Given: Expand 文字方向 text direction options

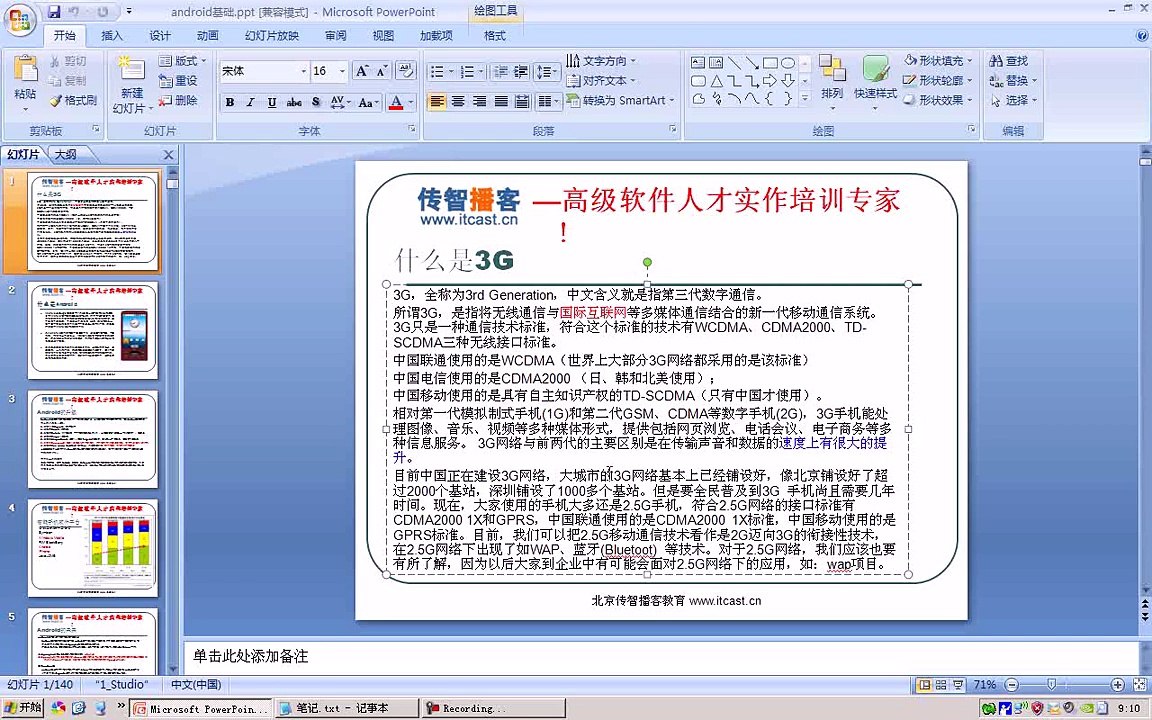Looking at the screenshot, I should click(602, 61).
